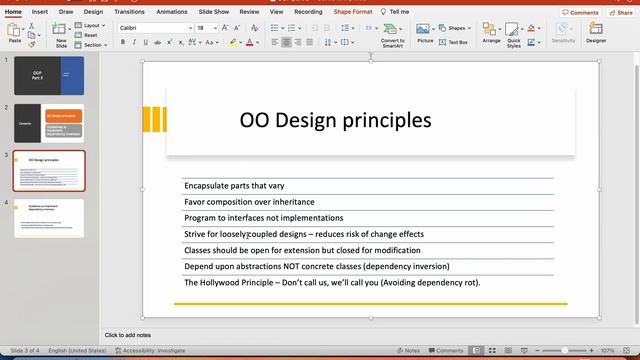Click Convert to SmartArt
The width and height of the screenshot is (640, 360).
coord(392,35)
